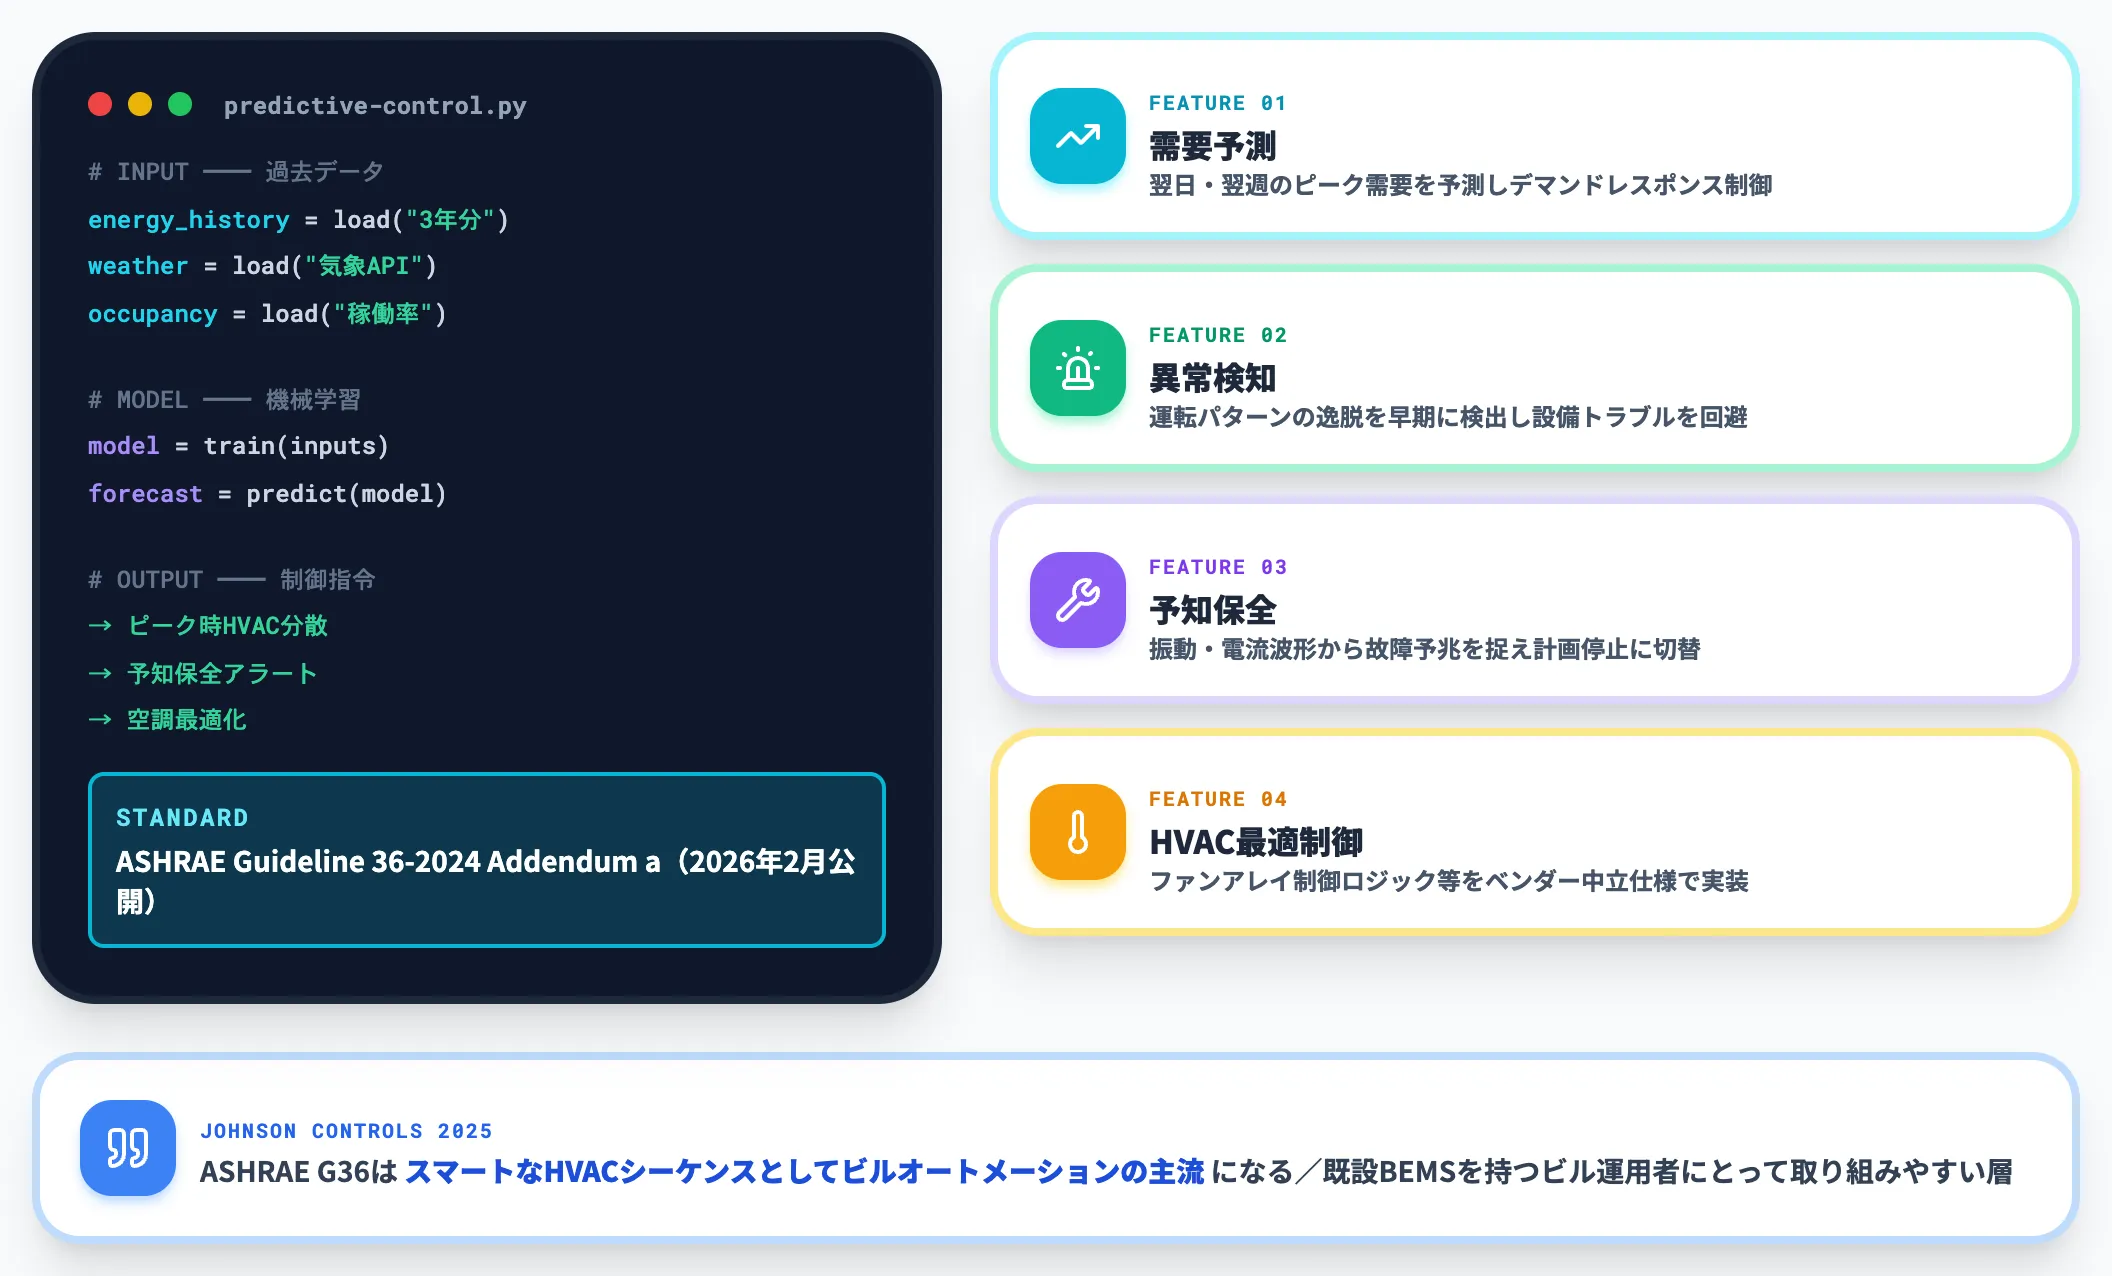Click the # OUTPUT 制御指令 comment line
Screen dimensions: 2112x1276
click(x=232, y=580)
